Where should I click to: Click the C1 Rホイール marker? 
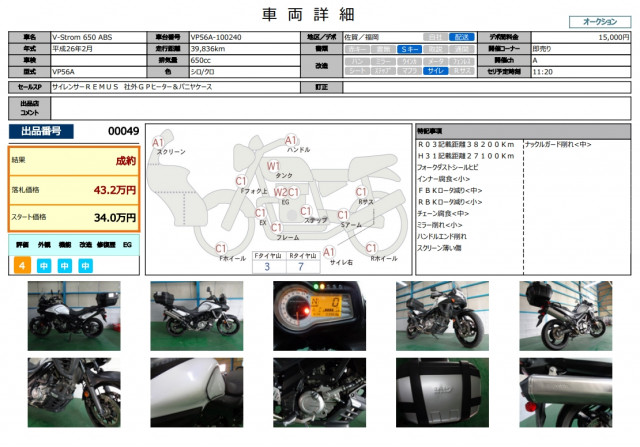click(x=371, y=247)
